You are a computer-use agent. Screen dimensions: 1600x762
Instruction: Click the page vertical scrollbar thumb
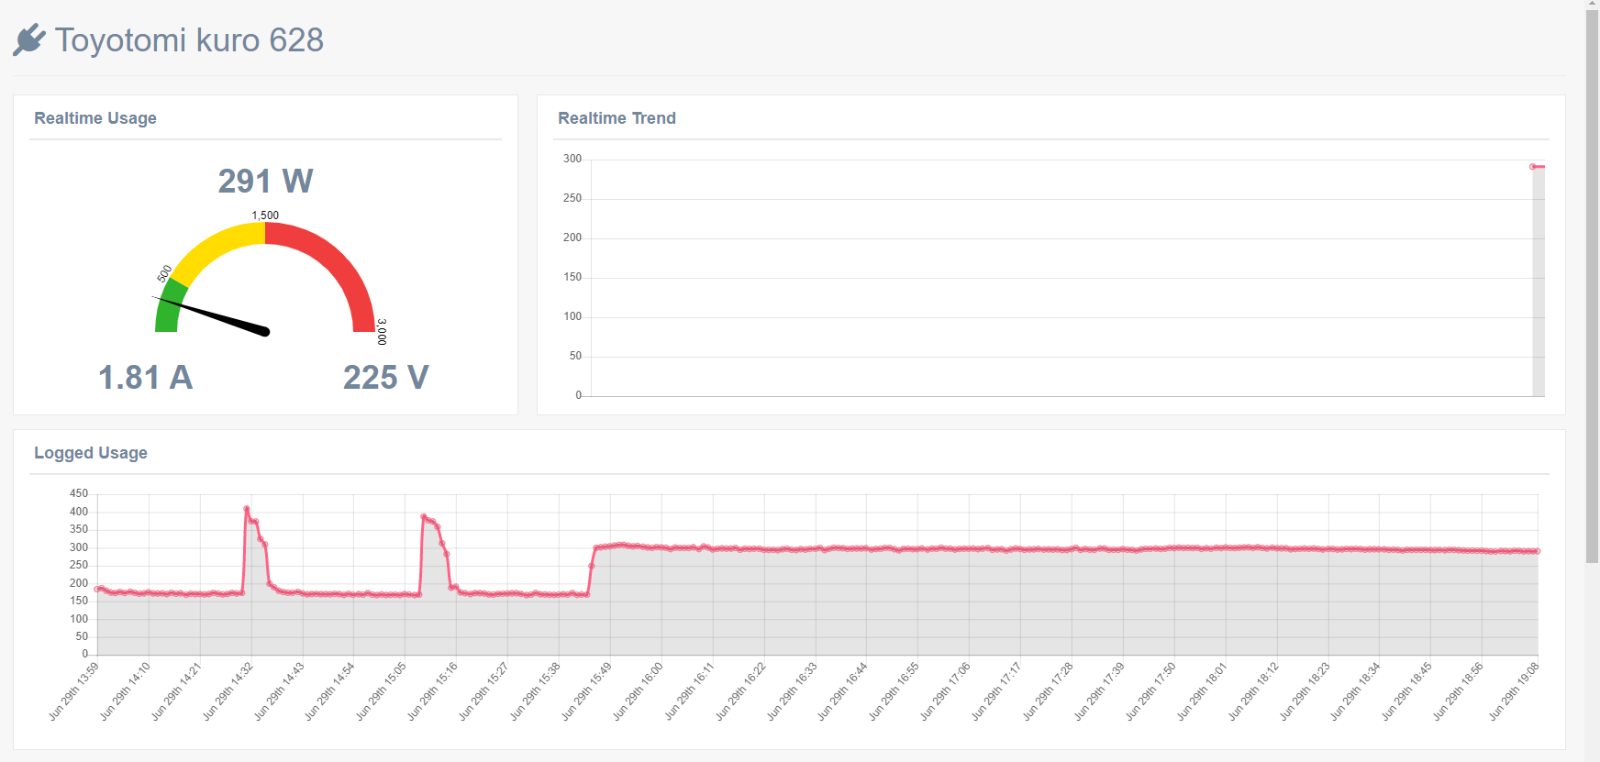(x=1592, y=286)
